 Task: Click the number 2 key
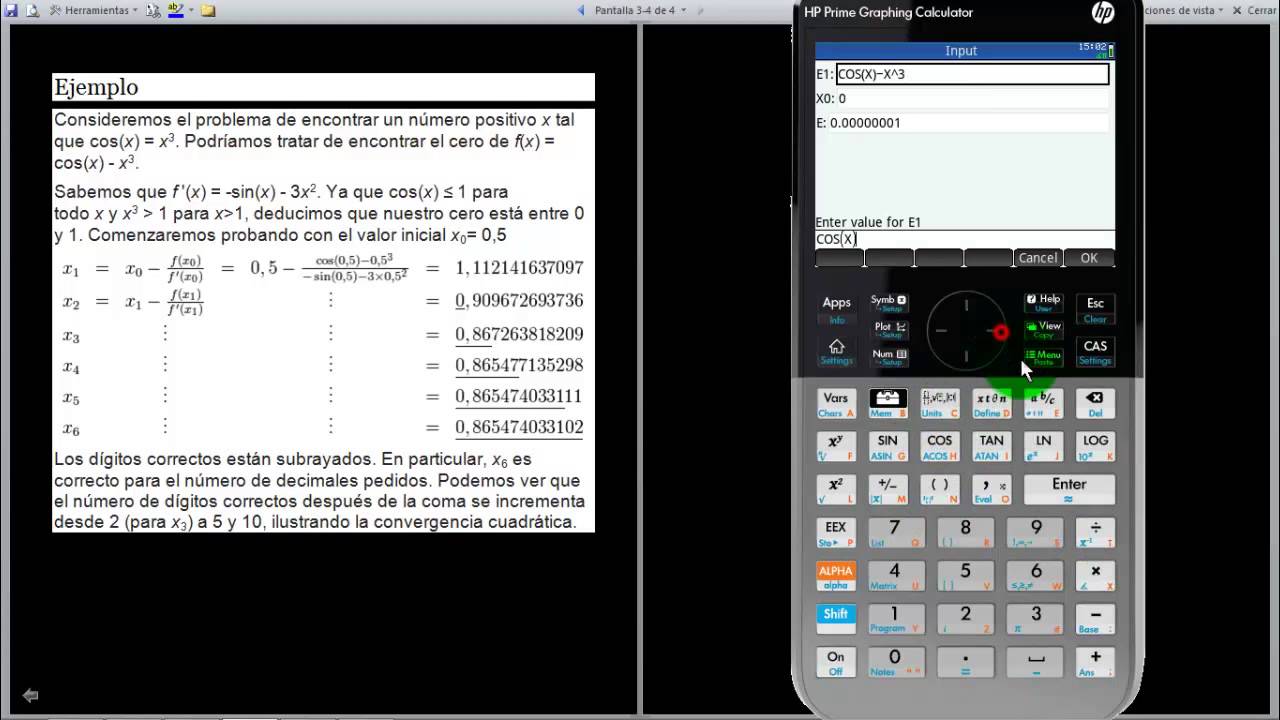(x=965, y=618)
